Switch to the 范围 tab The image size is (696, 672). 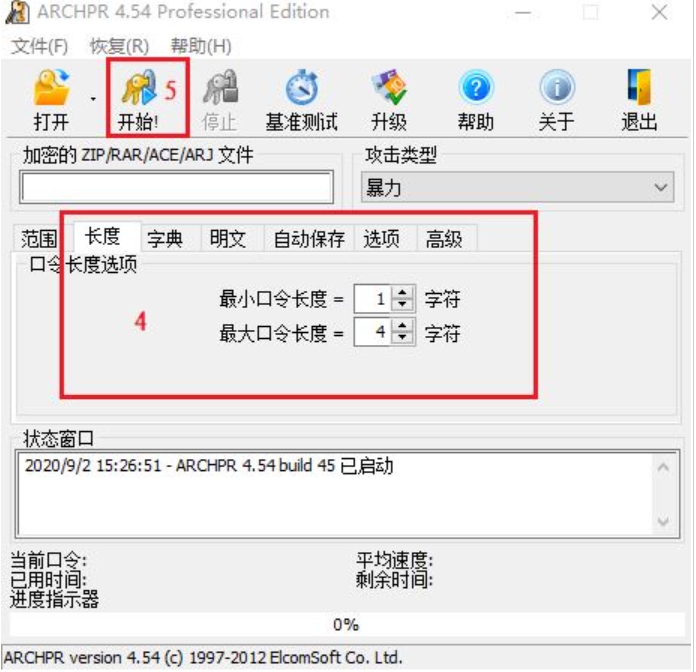tap(39, 239)
